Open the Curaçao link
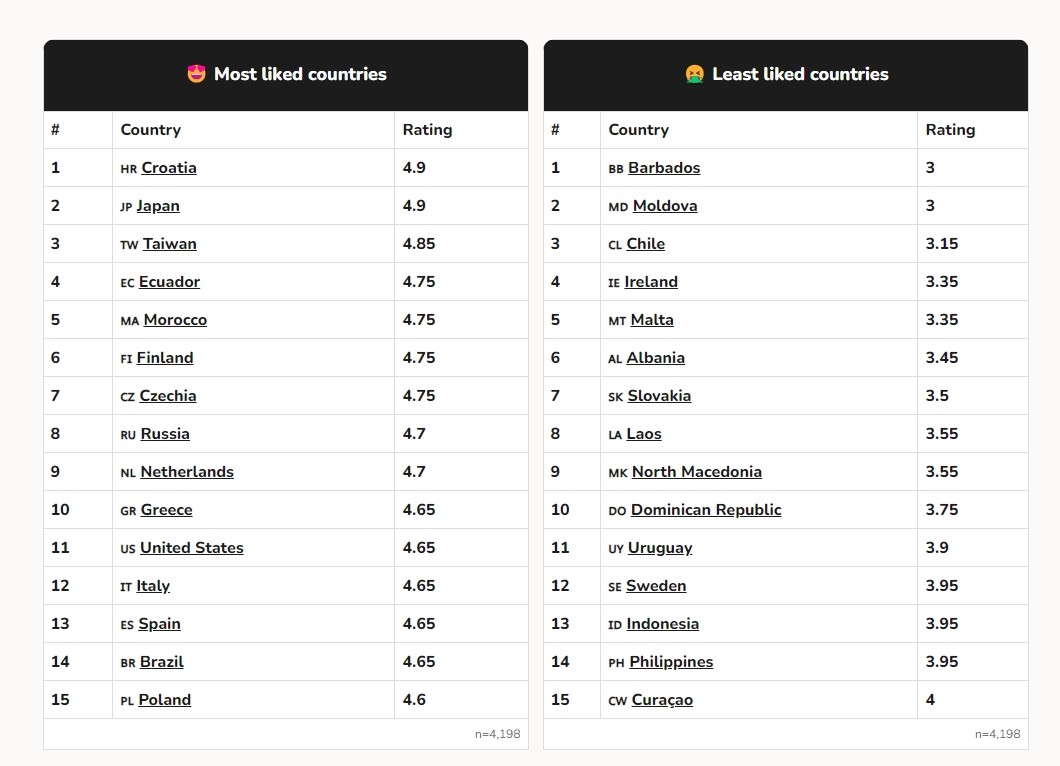 click(x=662, y=700)
